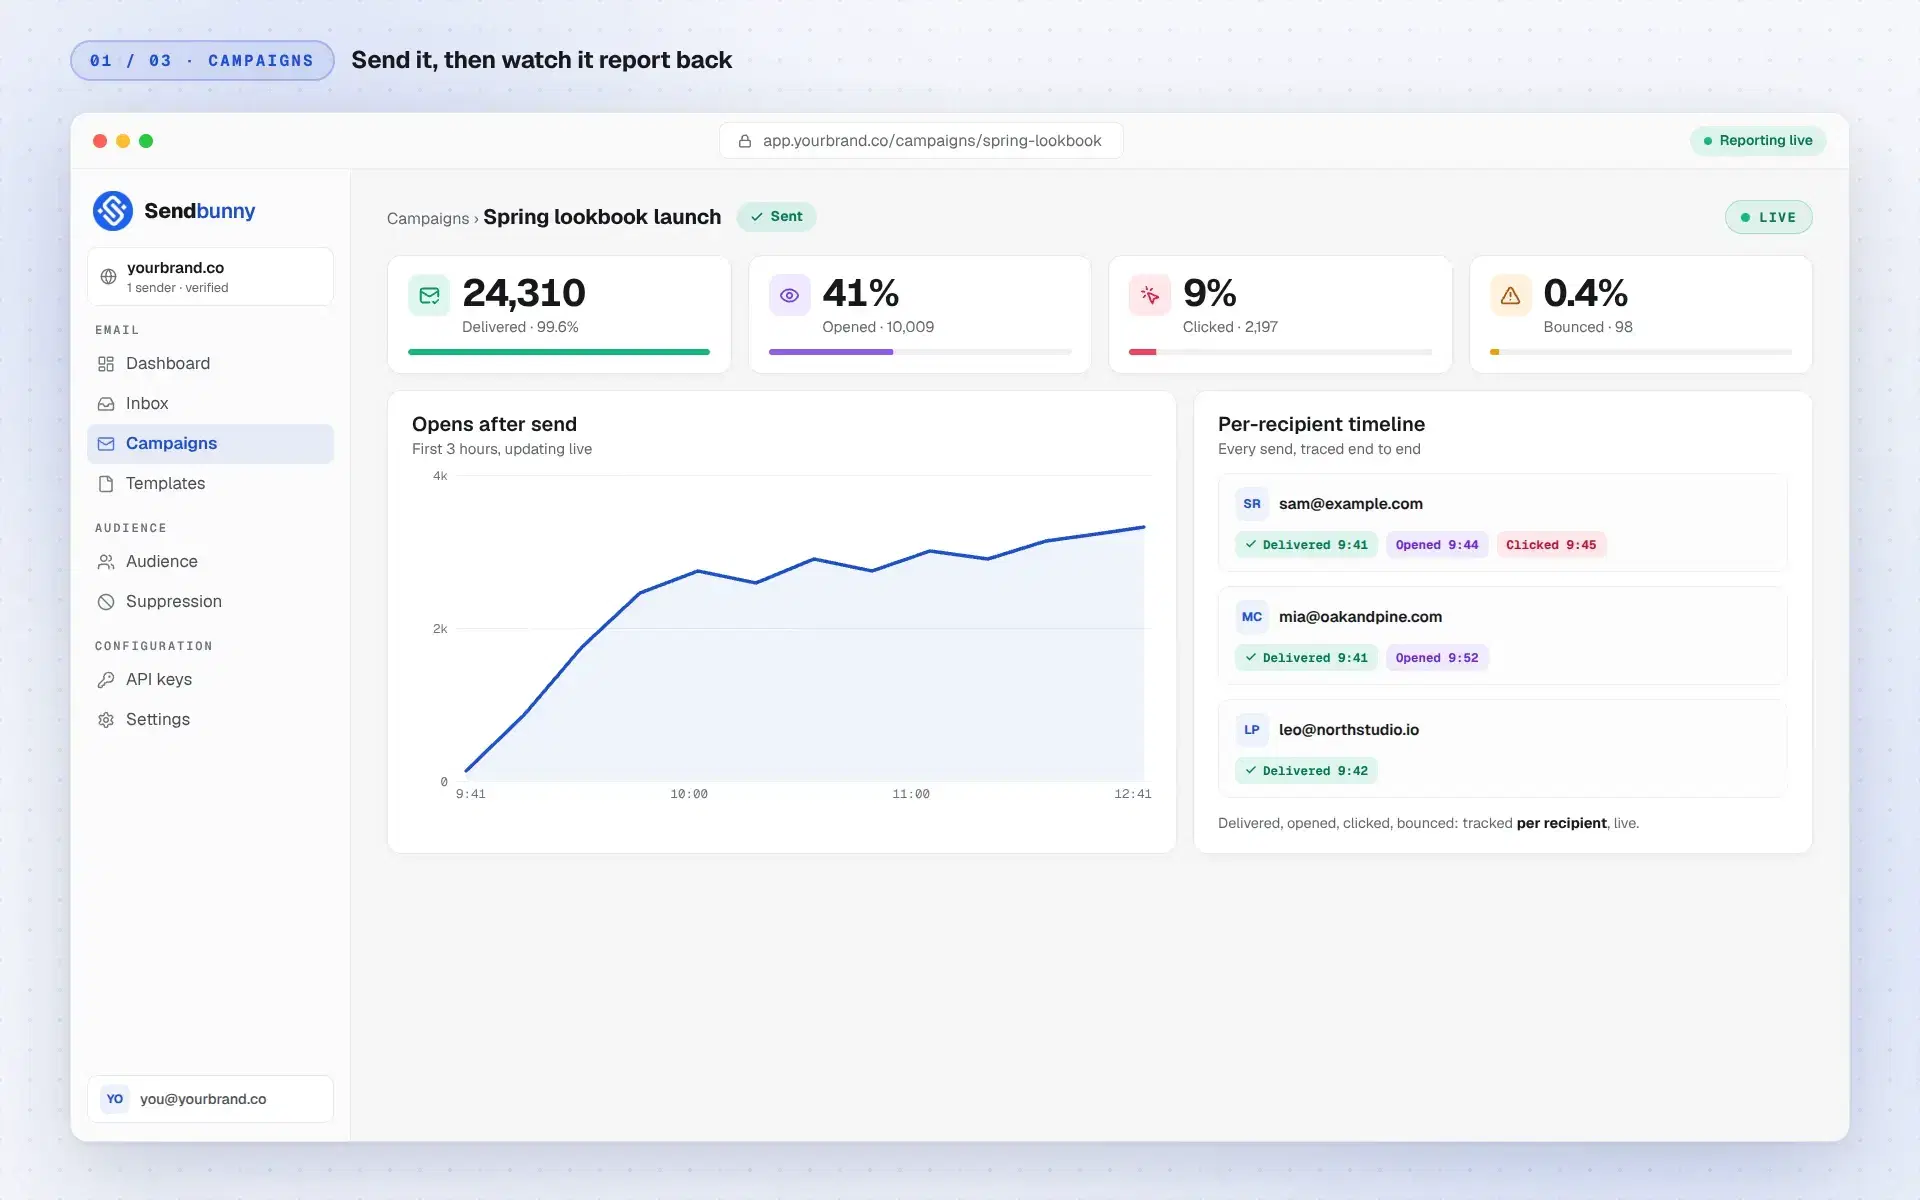Click the Inbox tray icon
This screenshot has height=1200, width=1920.
click(x=106, y=404)
